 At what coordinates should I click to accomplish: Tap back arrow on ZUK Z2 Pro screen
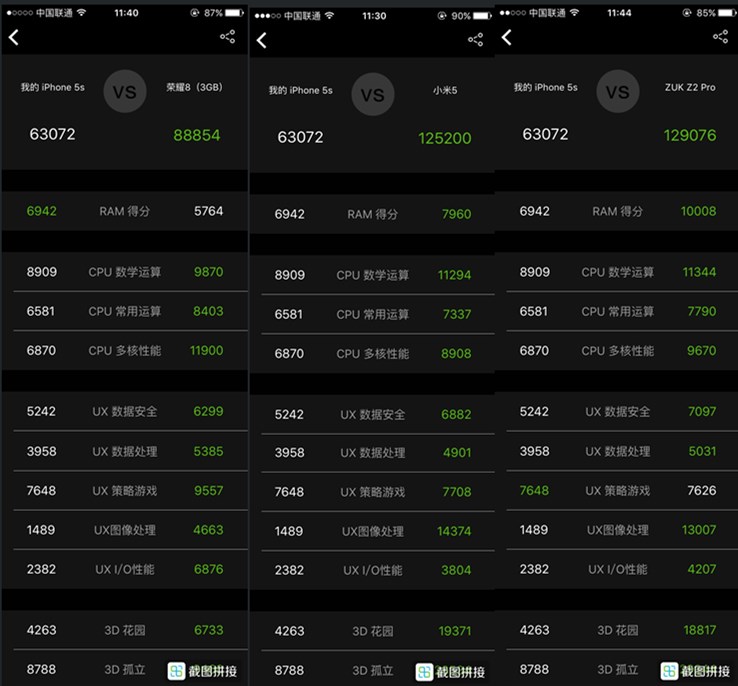pyautogui.click(x=506, y=37)
